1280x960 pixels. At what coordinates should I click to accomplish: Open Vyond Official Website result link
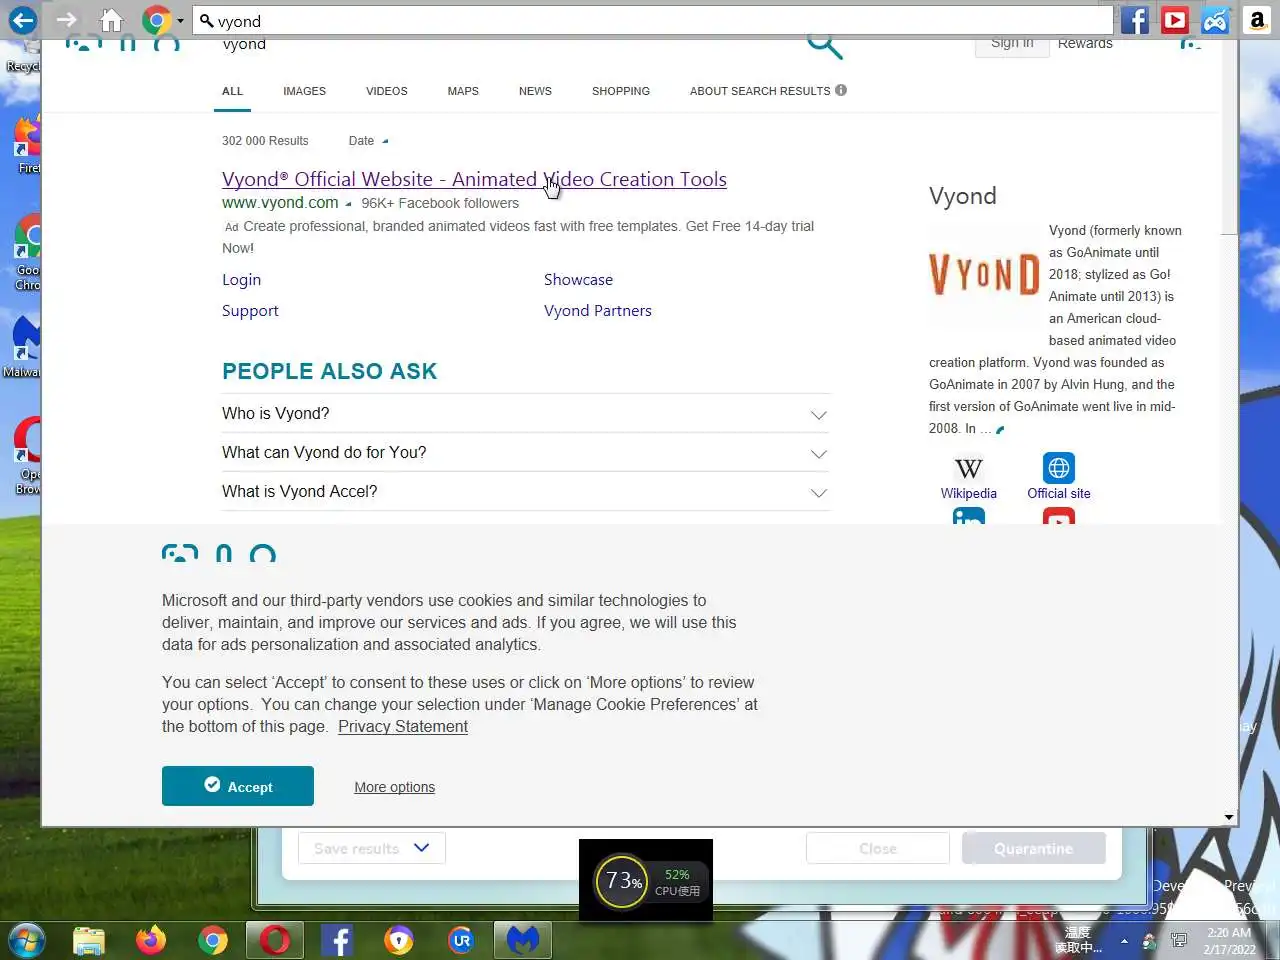(474, 179)
